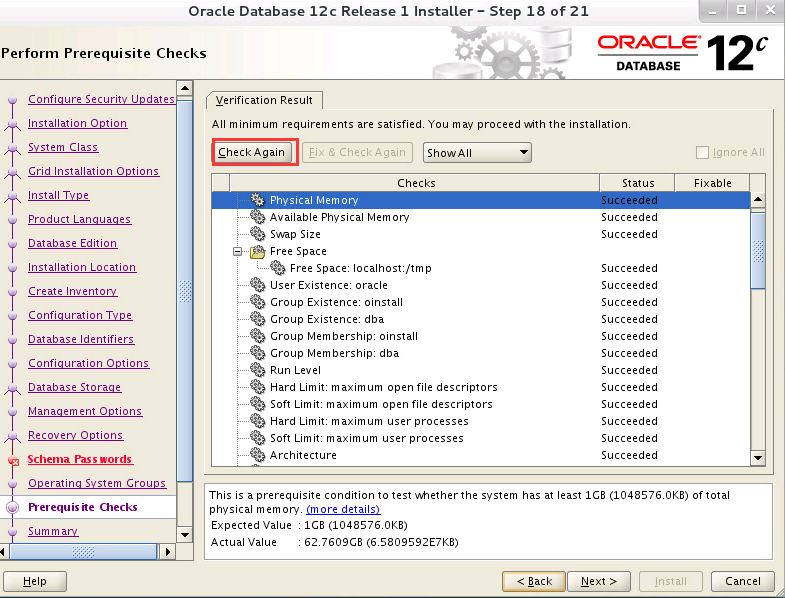This screenshot has width=785, height=598.
Task: Open the Show All filter dropdown
Action: [x=477, y=153]
